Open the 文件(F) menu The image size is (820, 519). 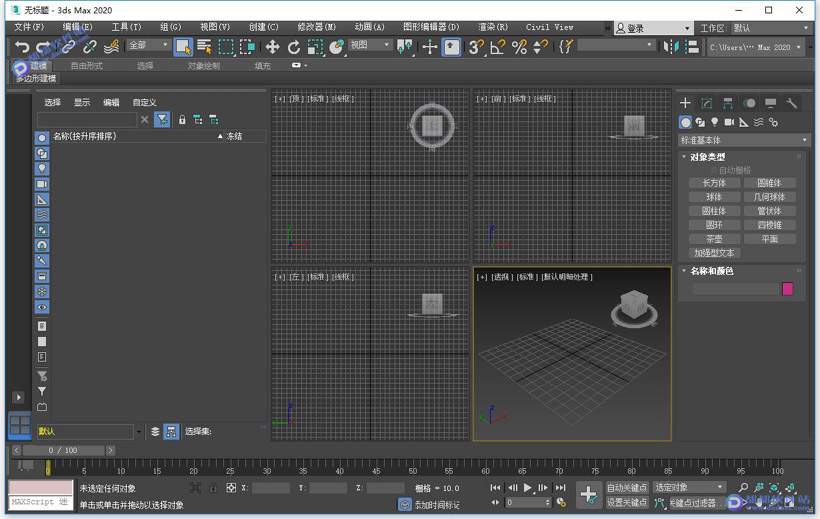point(29,27)
